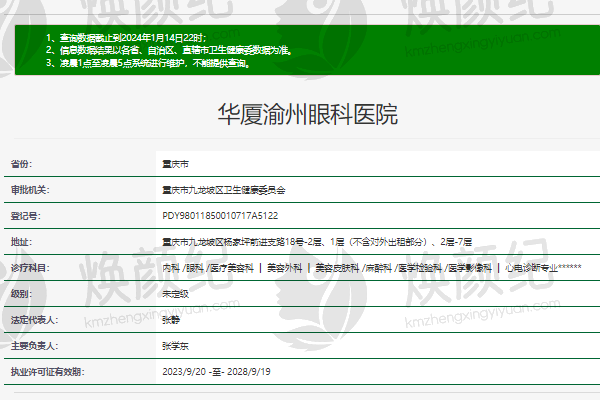Select 重庆市九龙坡区卫生健康委员会 value
The width and height of the screenshot is (600, 400).
(224, 190)
